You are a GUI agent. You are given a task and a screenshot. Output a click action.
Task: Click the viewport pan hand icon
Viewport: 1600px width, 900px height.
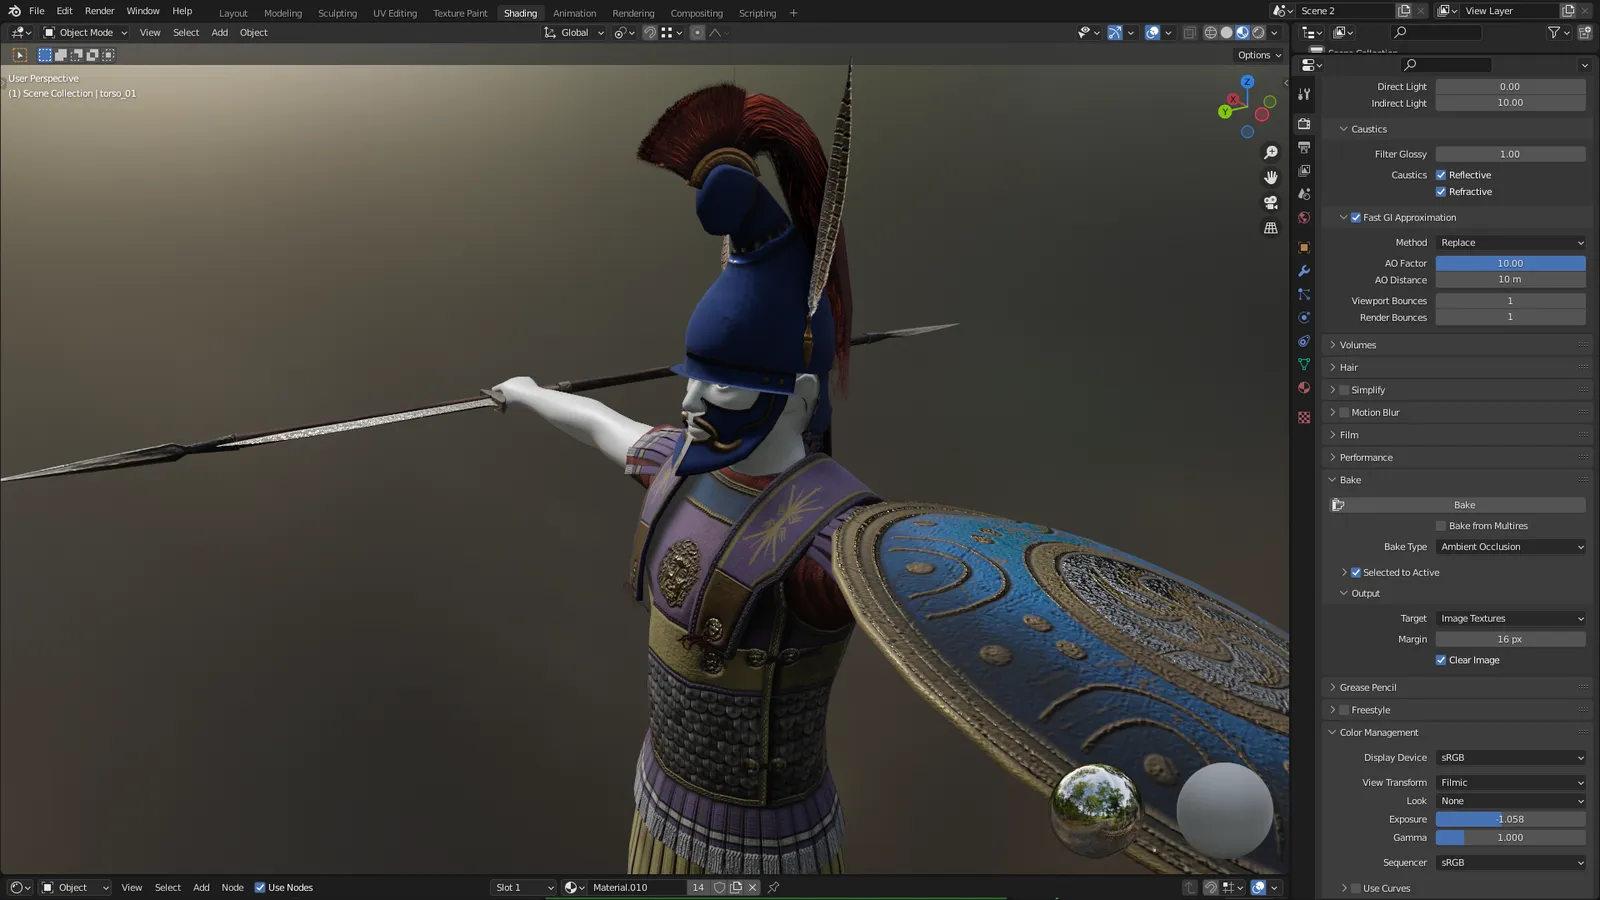(x=1271, y=178)
